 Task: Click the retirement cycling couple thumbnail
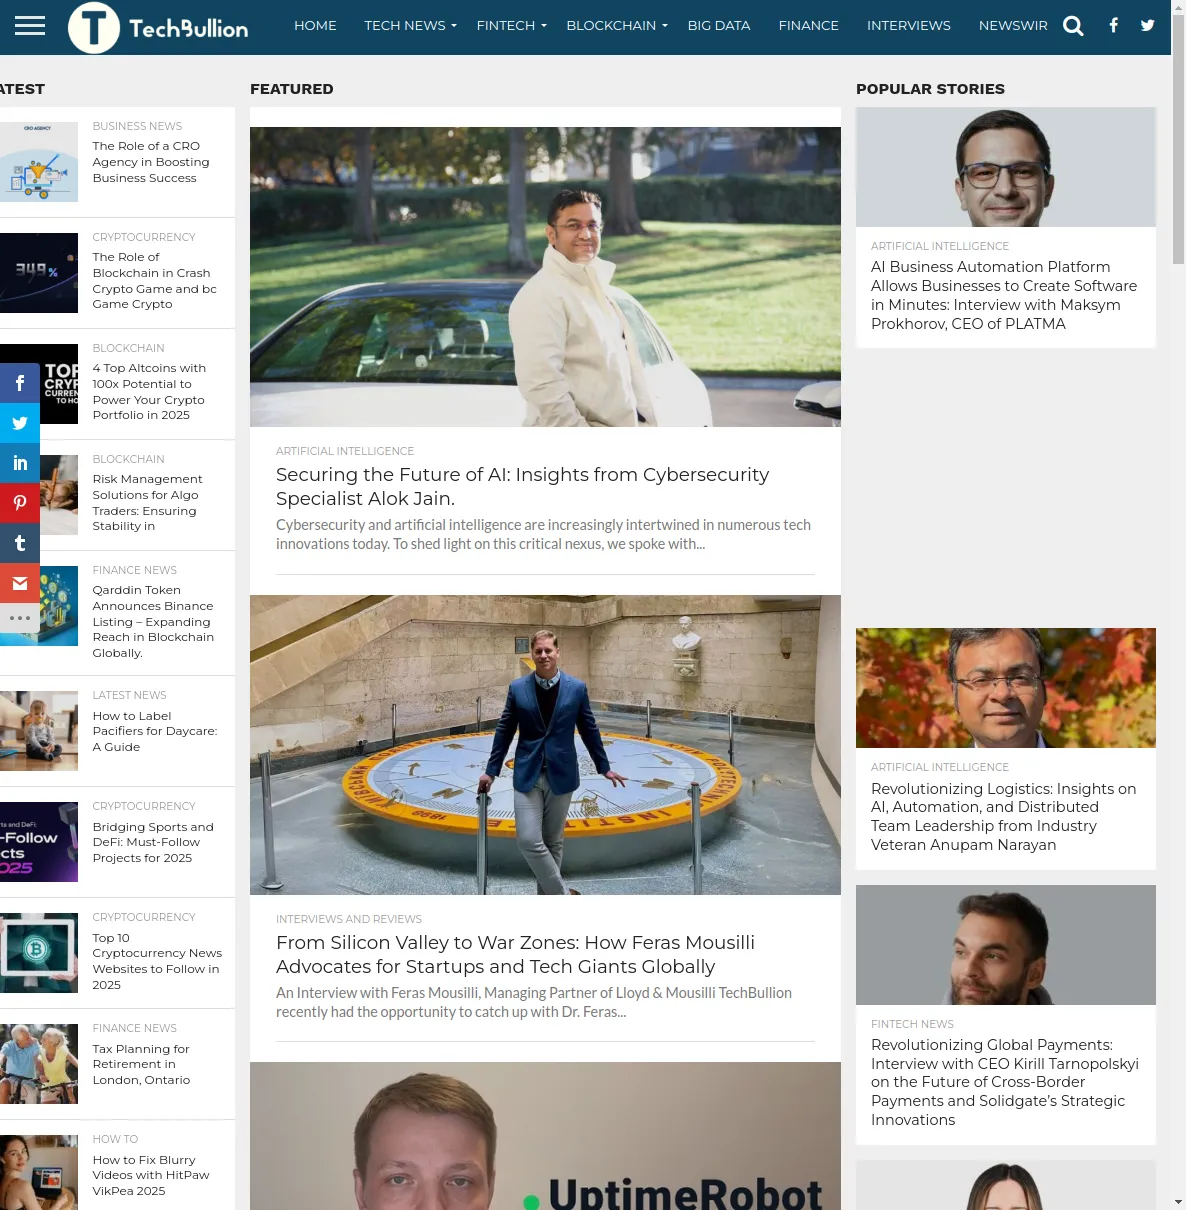(39, 1064)
